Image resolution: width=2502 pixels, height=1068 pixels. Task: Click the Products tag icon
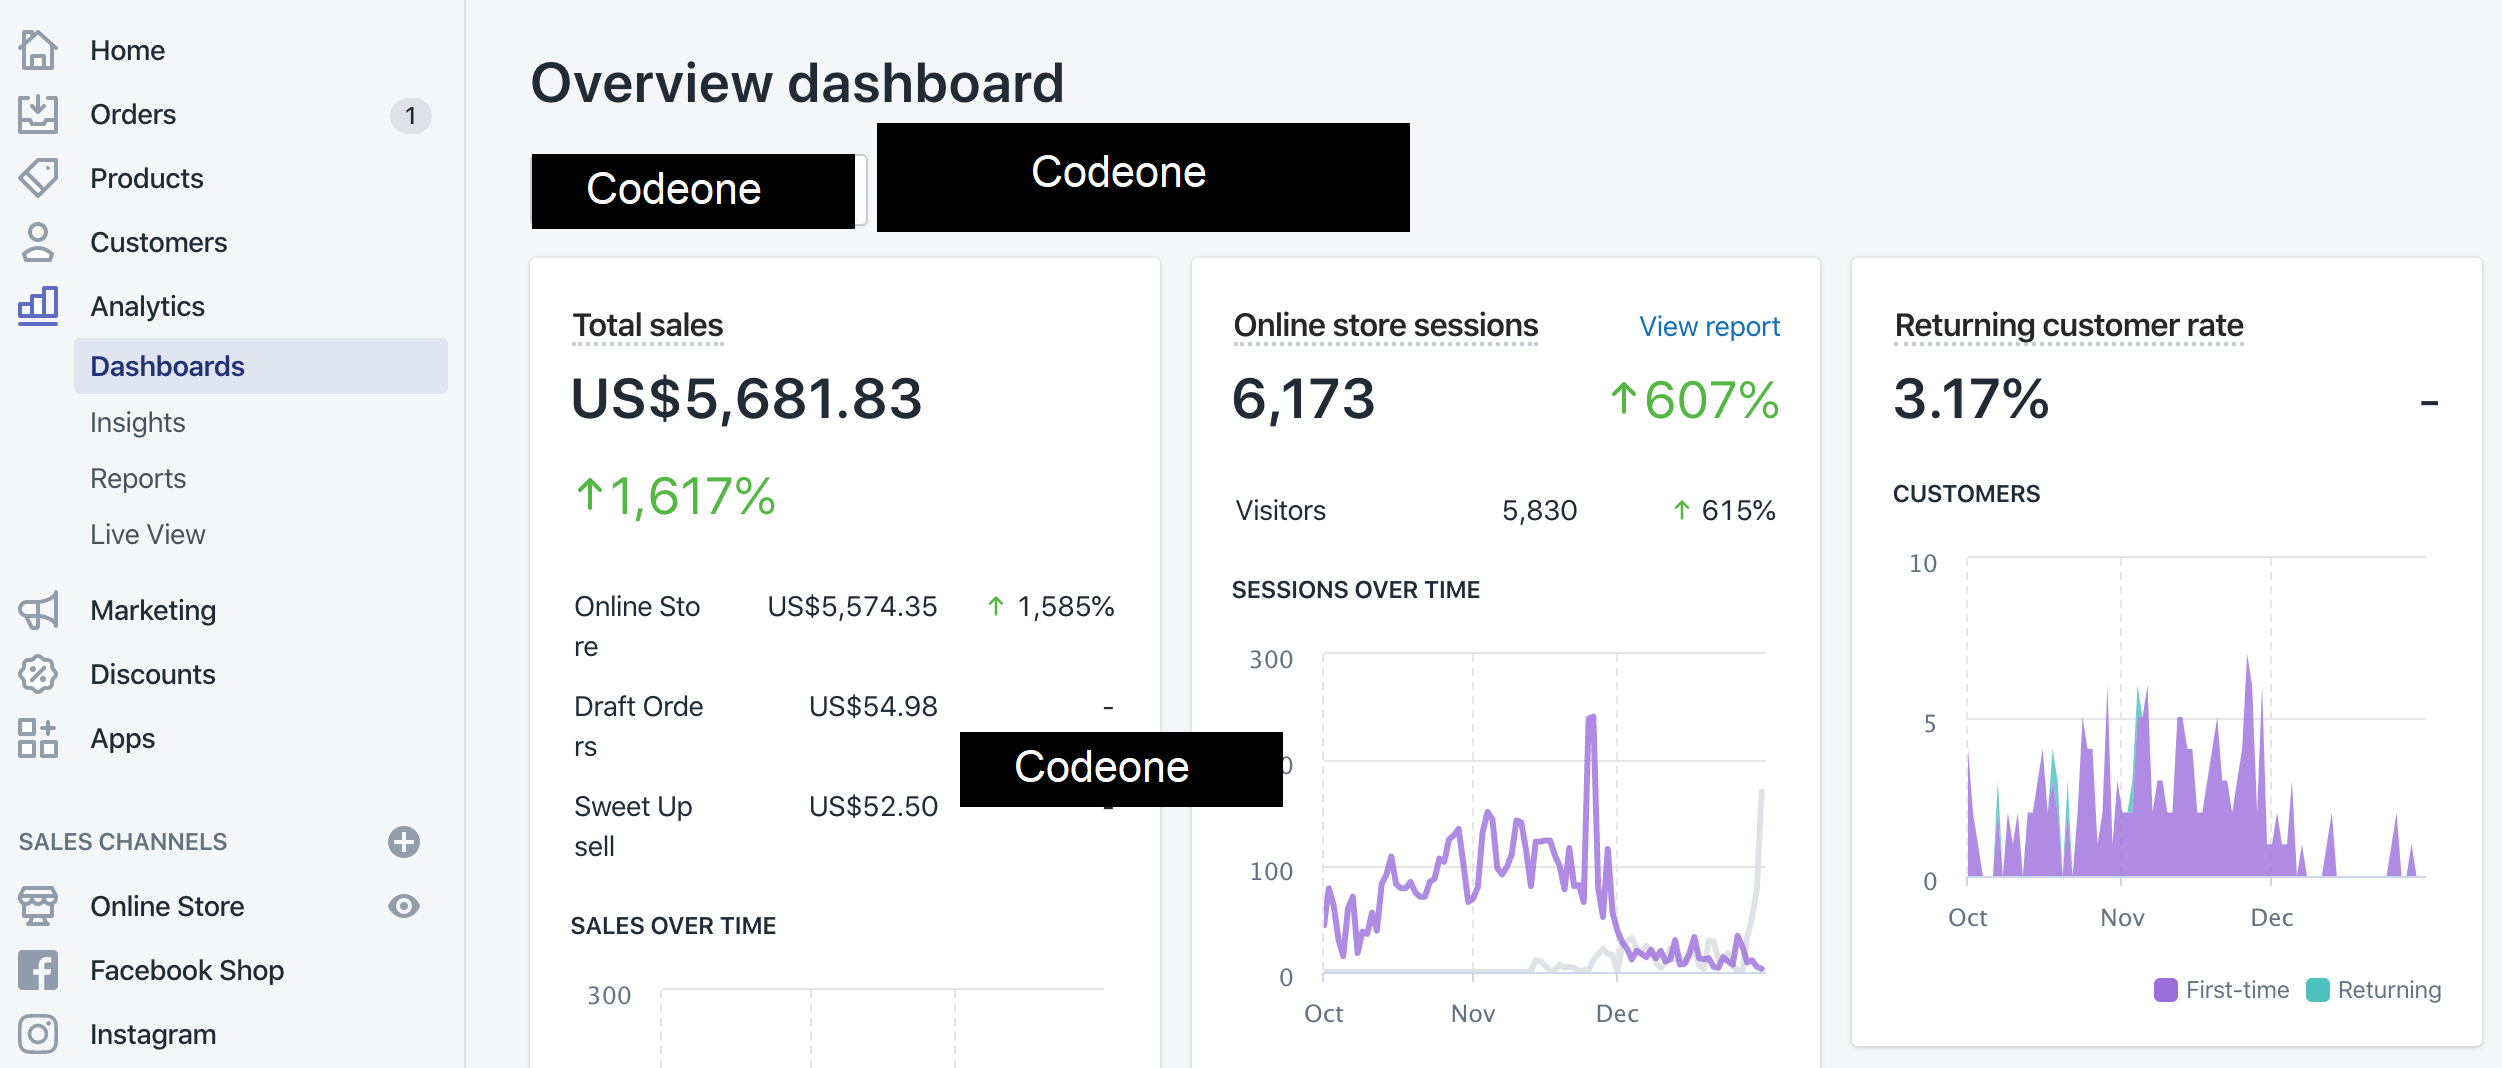[38, 178]
